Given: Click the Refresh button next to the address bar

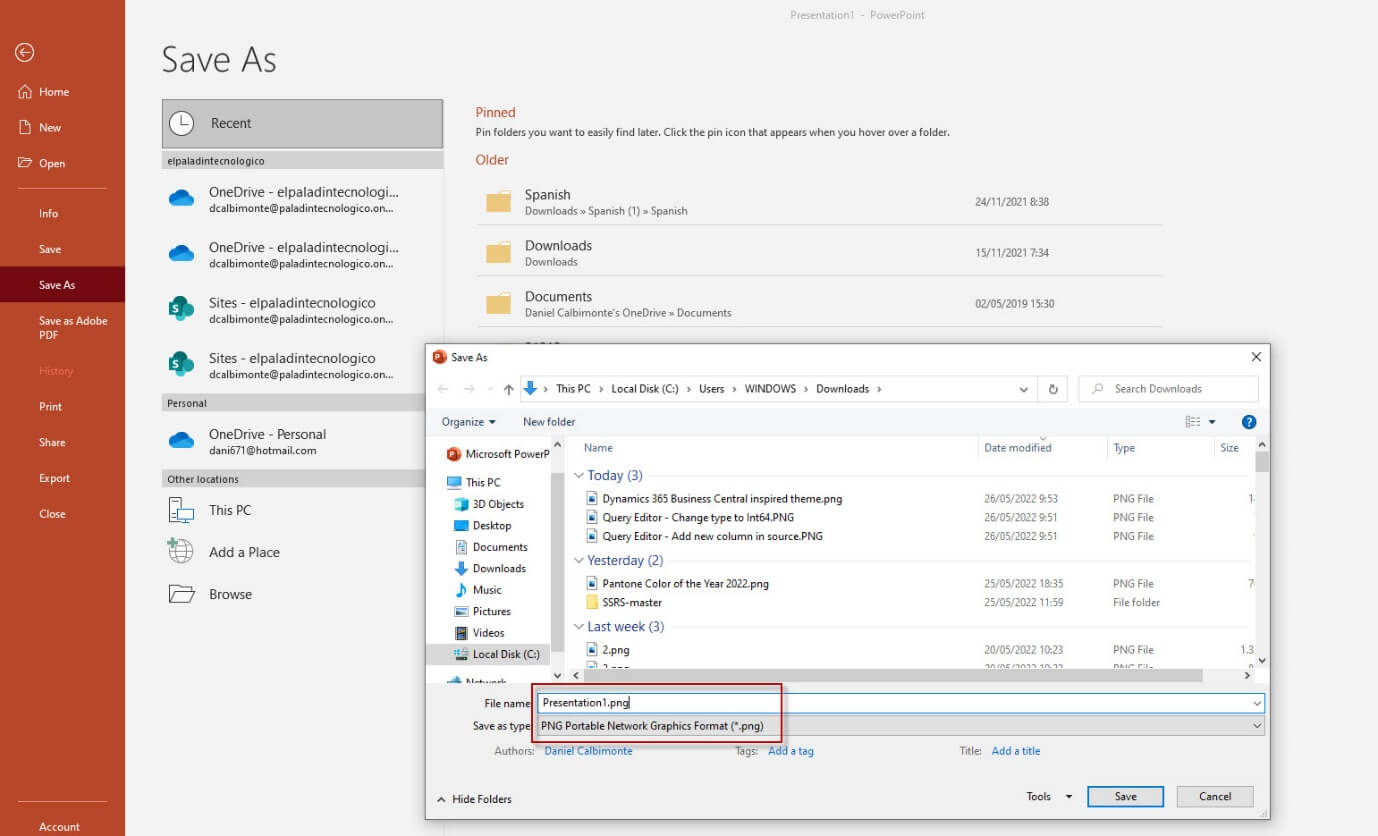Looking at the screenshot, I should coord(1053,389).
